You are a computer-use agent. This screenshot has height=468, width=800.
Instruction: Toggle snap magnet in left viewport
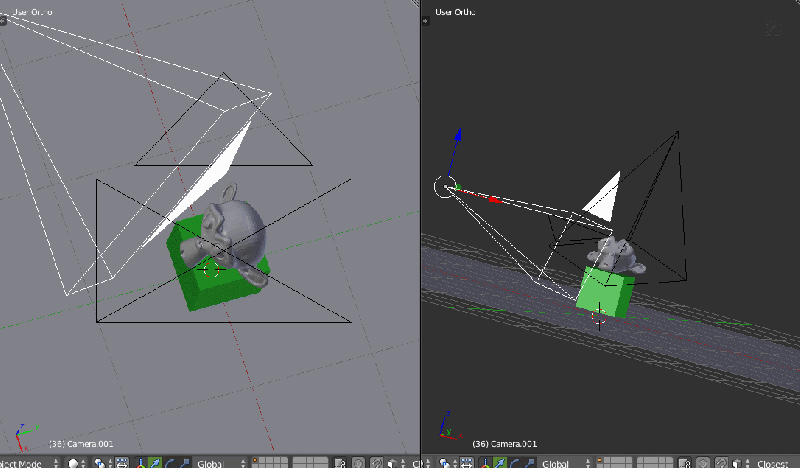pyautogui.click(x=377, y=463)
